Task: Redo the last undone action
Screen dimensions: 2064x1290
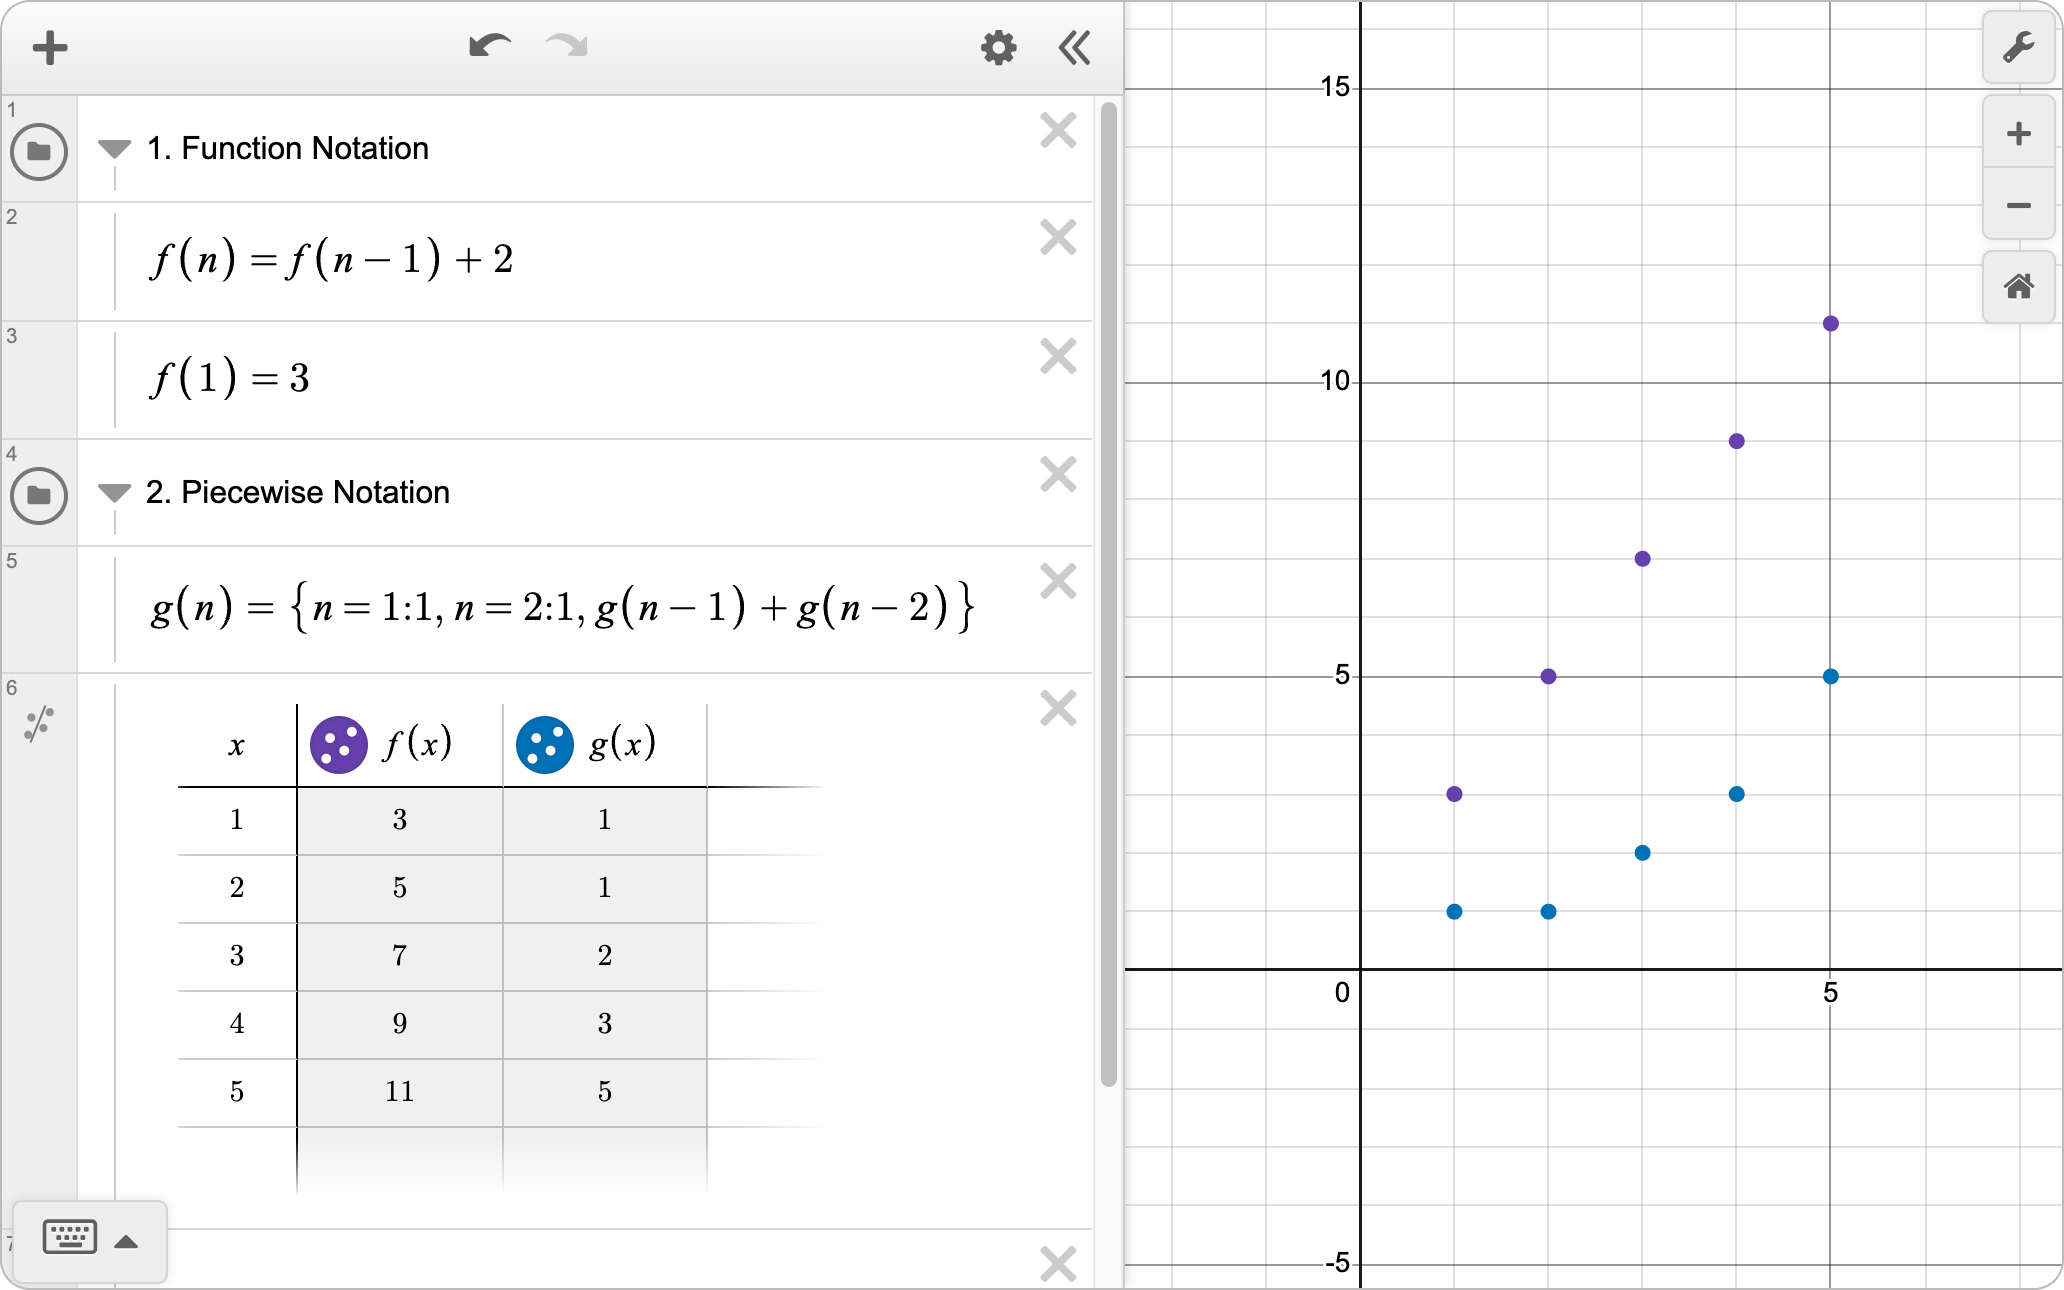Action: [567, 46]
